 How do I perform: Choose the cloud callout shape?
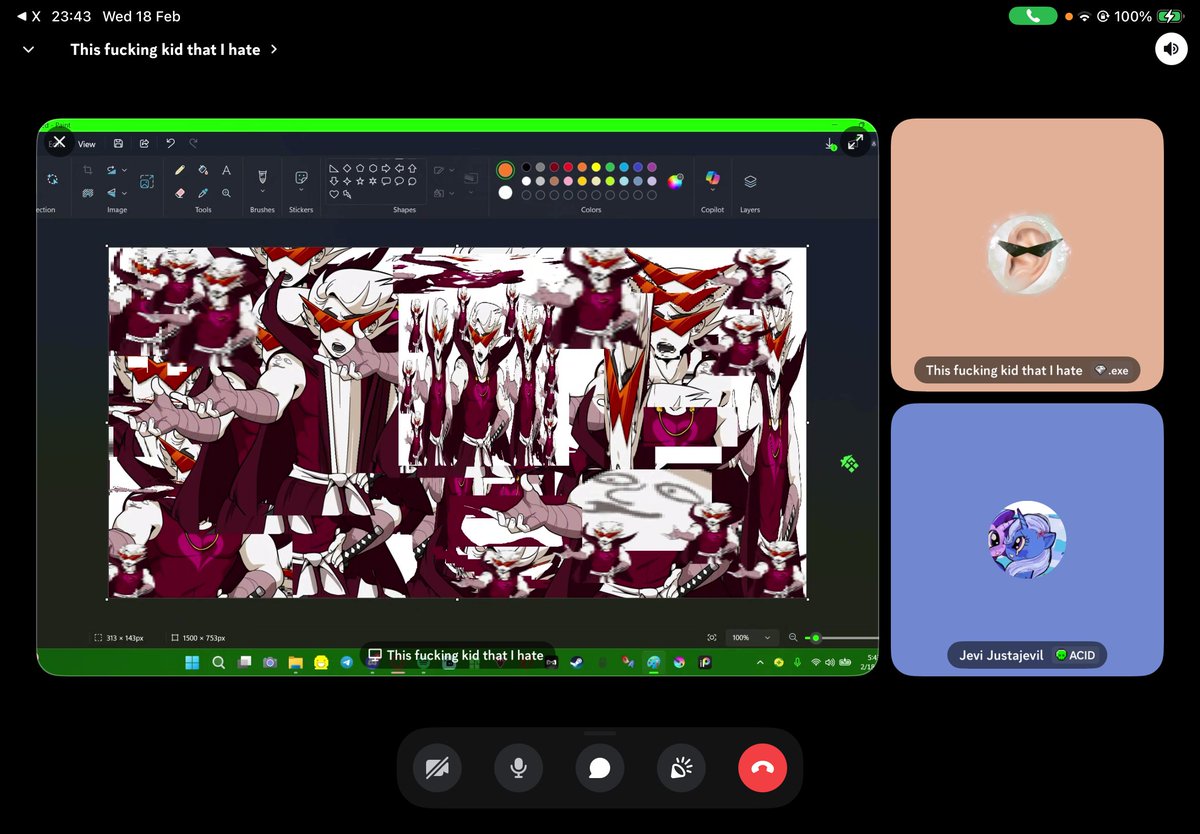click(x=411, y=181)
